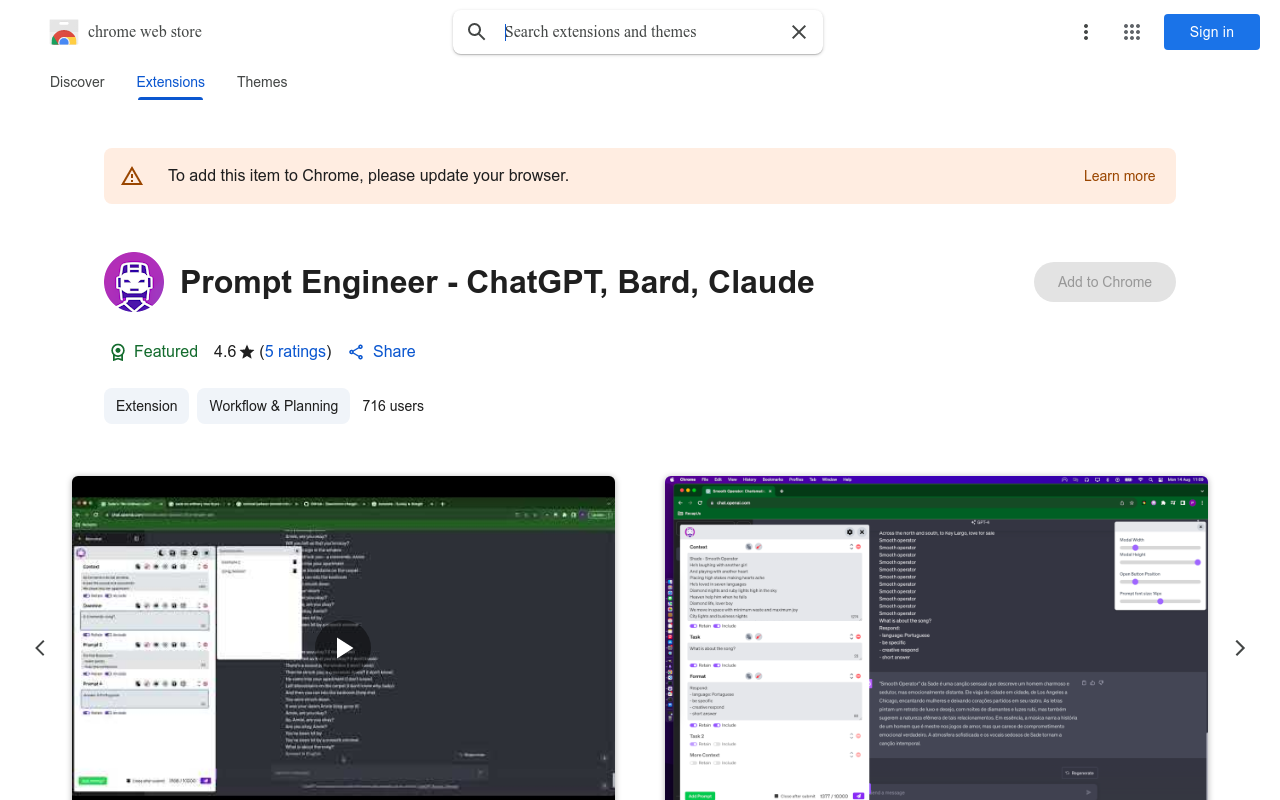Open the Learn more link
The image size is (1280, 800).
click(x=1119, y=176)
